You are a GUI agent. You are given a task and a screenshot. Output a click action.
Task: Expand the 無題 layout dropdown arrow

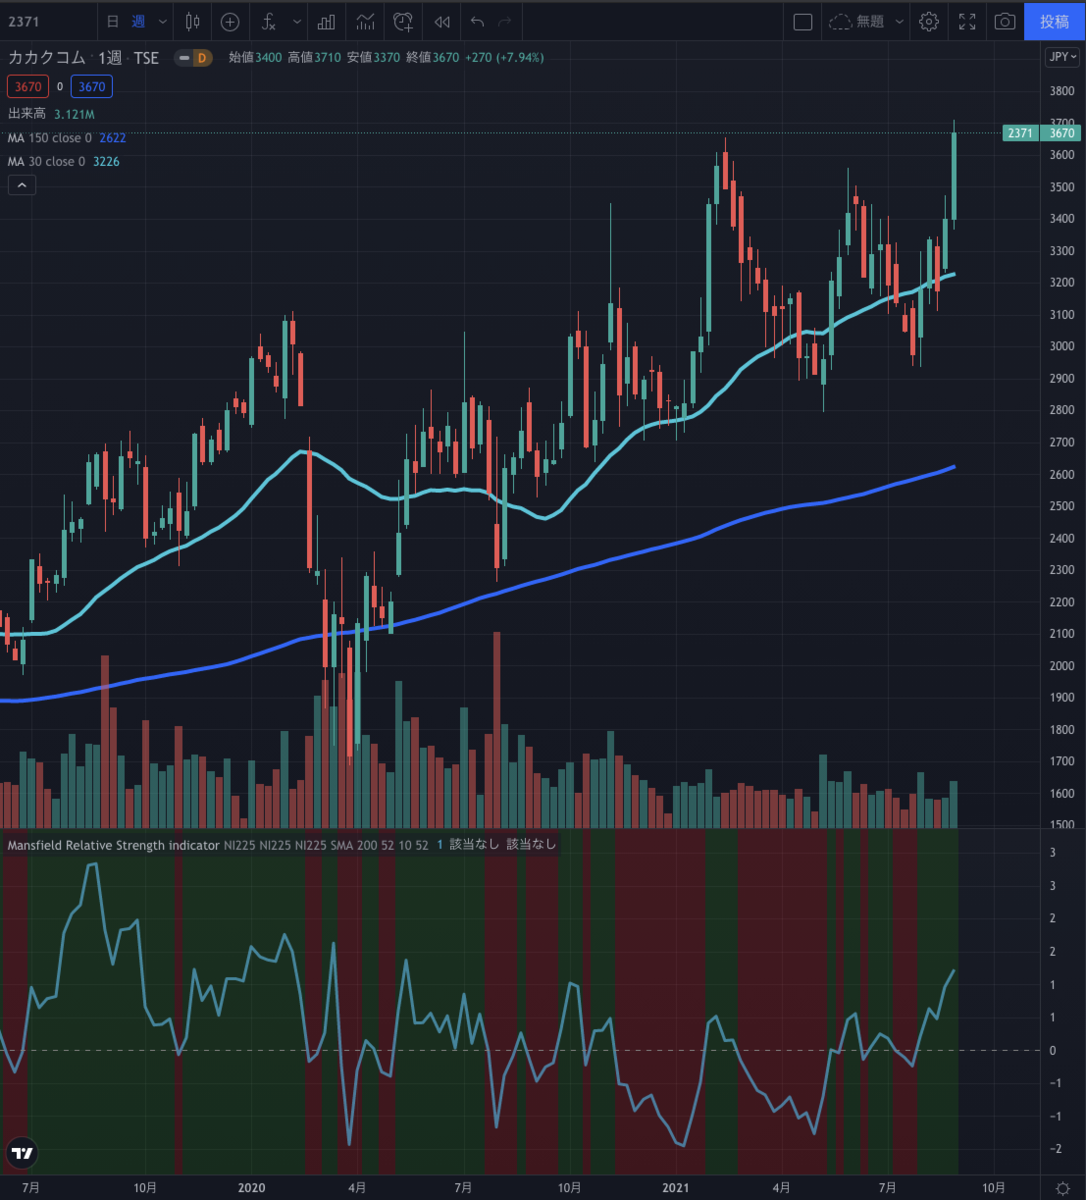click(x=899, y=21)
